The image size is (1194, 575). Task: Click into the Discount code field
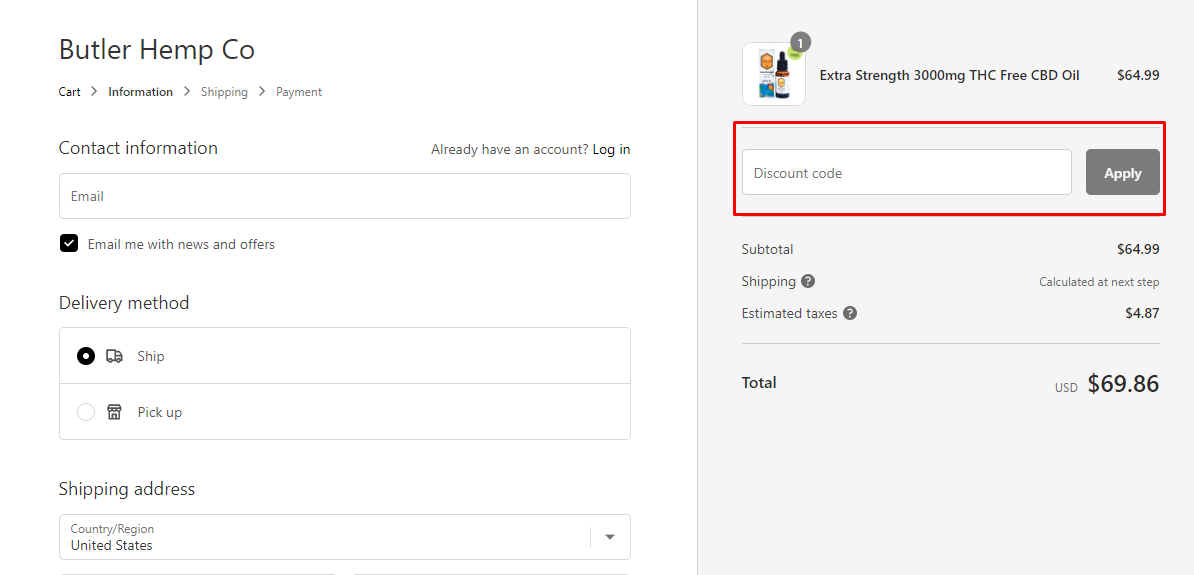point(907,172)
